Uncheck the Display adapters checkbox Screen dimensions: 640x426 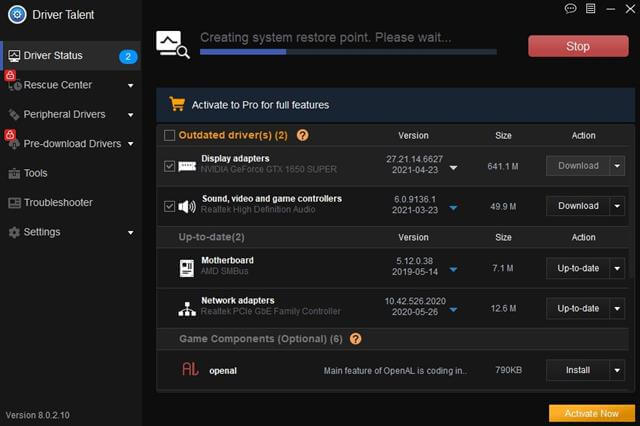169,166
